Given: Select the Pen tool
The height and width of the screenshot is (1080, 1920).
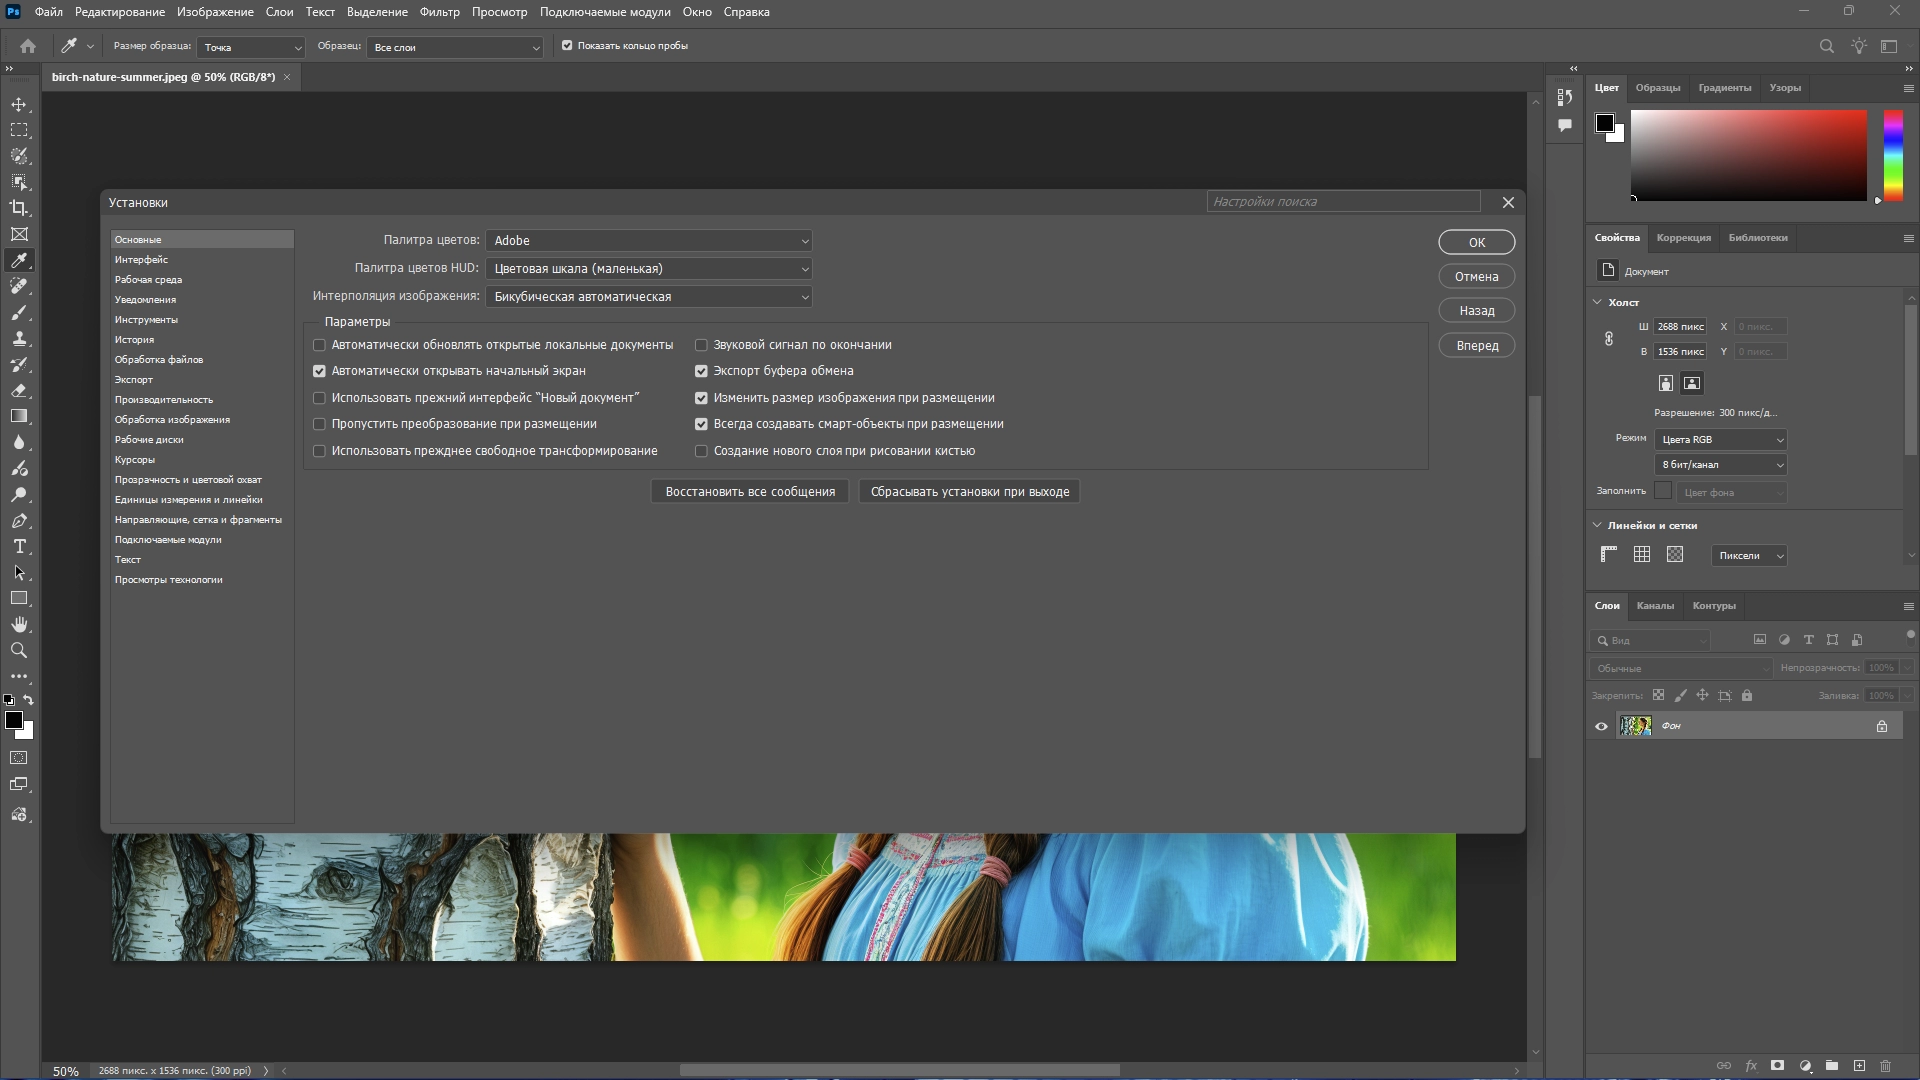Looking at the screenshot, I should pos(19,521).
